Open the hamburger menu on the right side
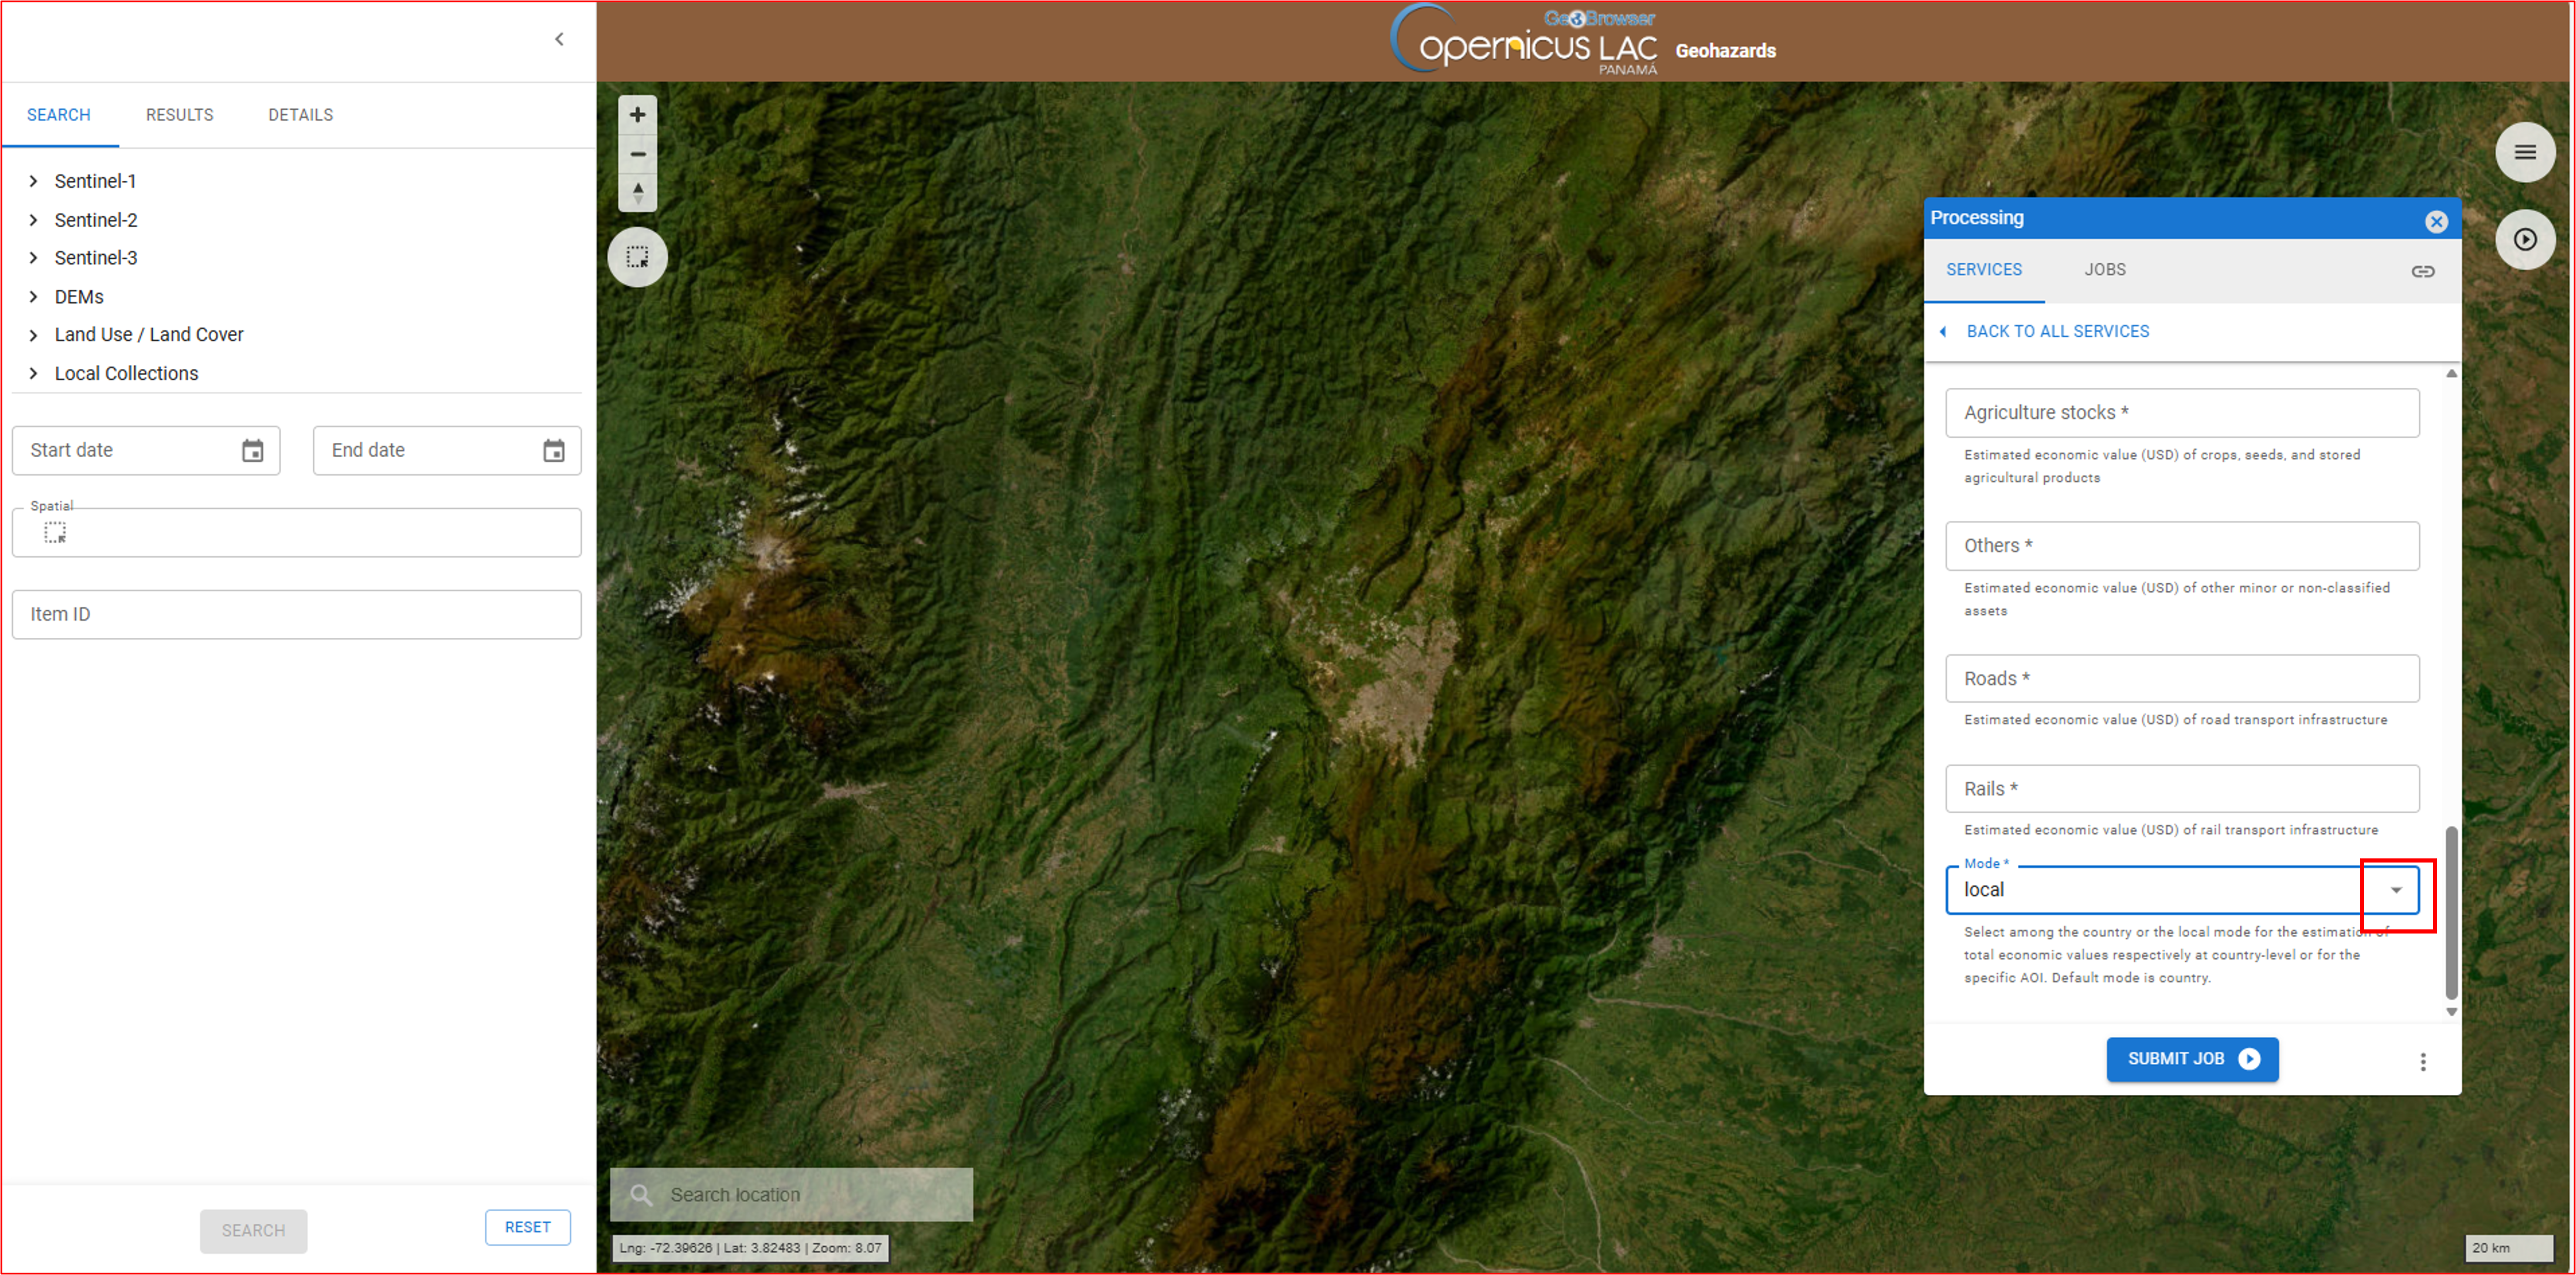The height and width of the screenshot is (1275, 2576). point(2525,152)
